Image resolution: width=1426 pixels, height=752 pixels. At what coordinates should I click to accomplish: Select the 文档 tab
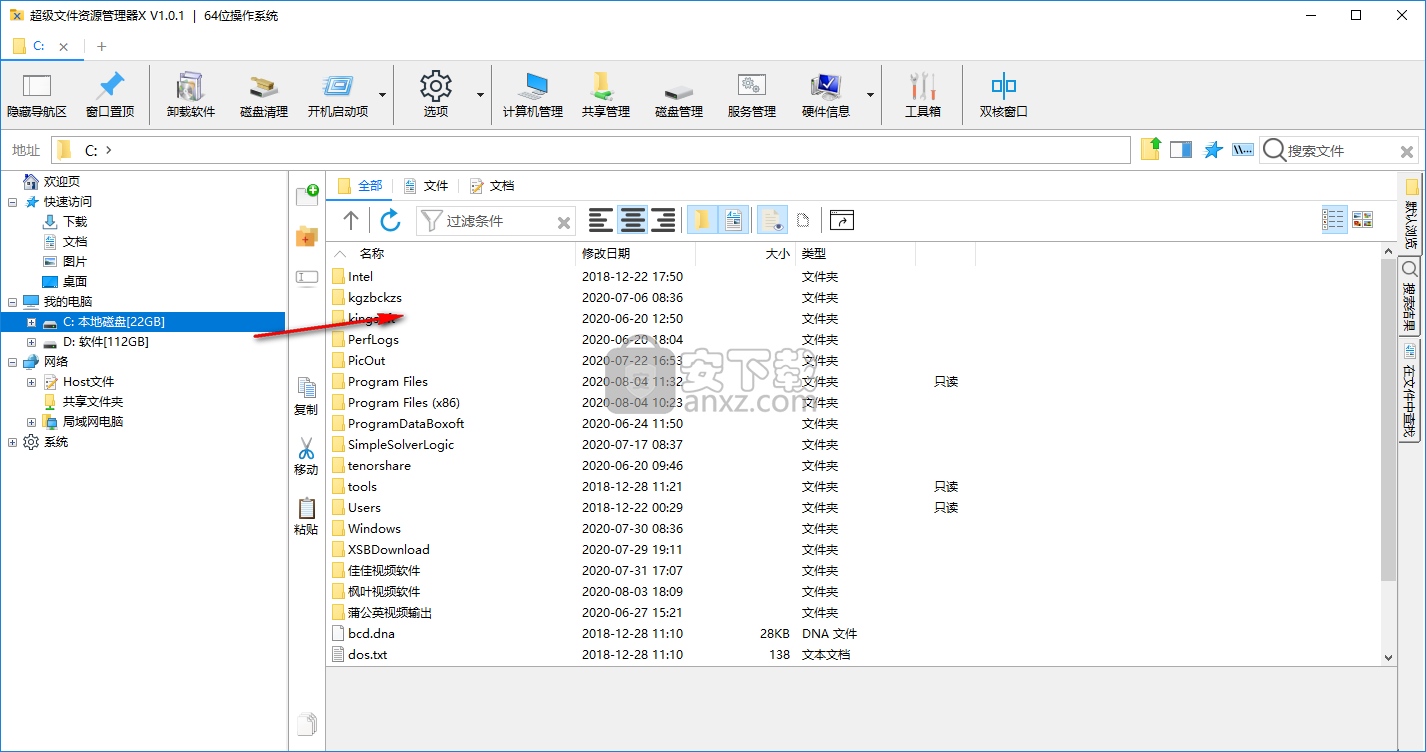click(x=491, y=185)
